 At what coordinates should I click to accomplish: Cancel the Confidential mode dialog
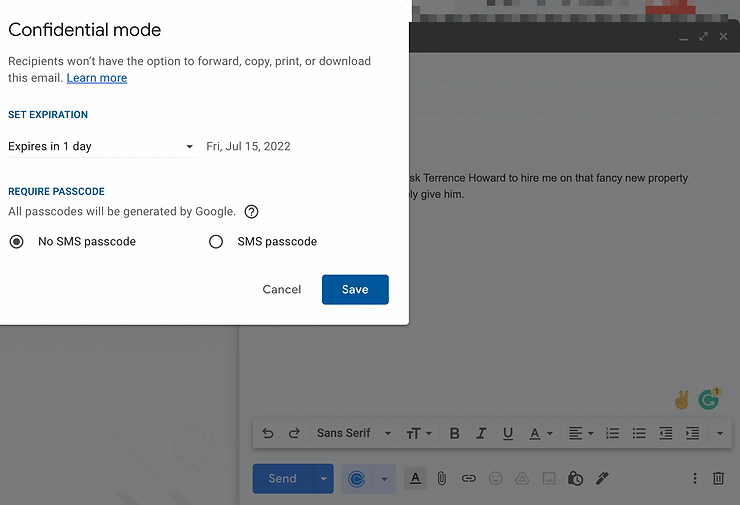[281, 290]
